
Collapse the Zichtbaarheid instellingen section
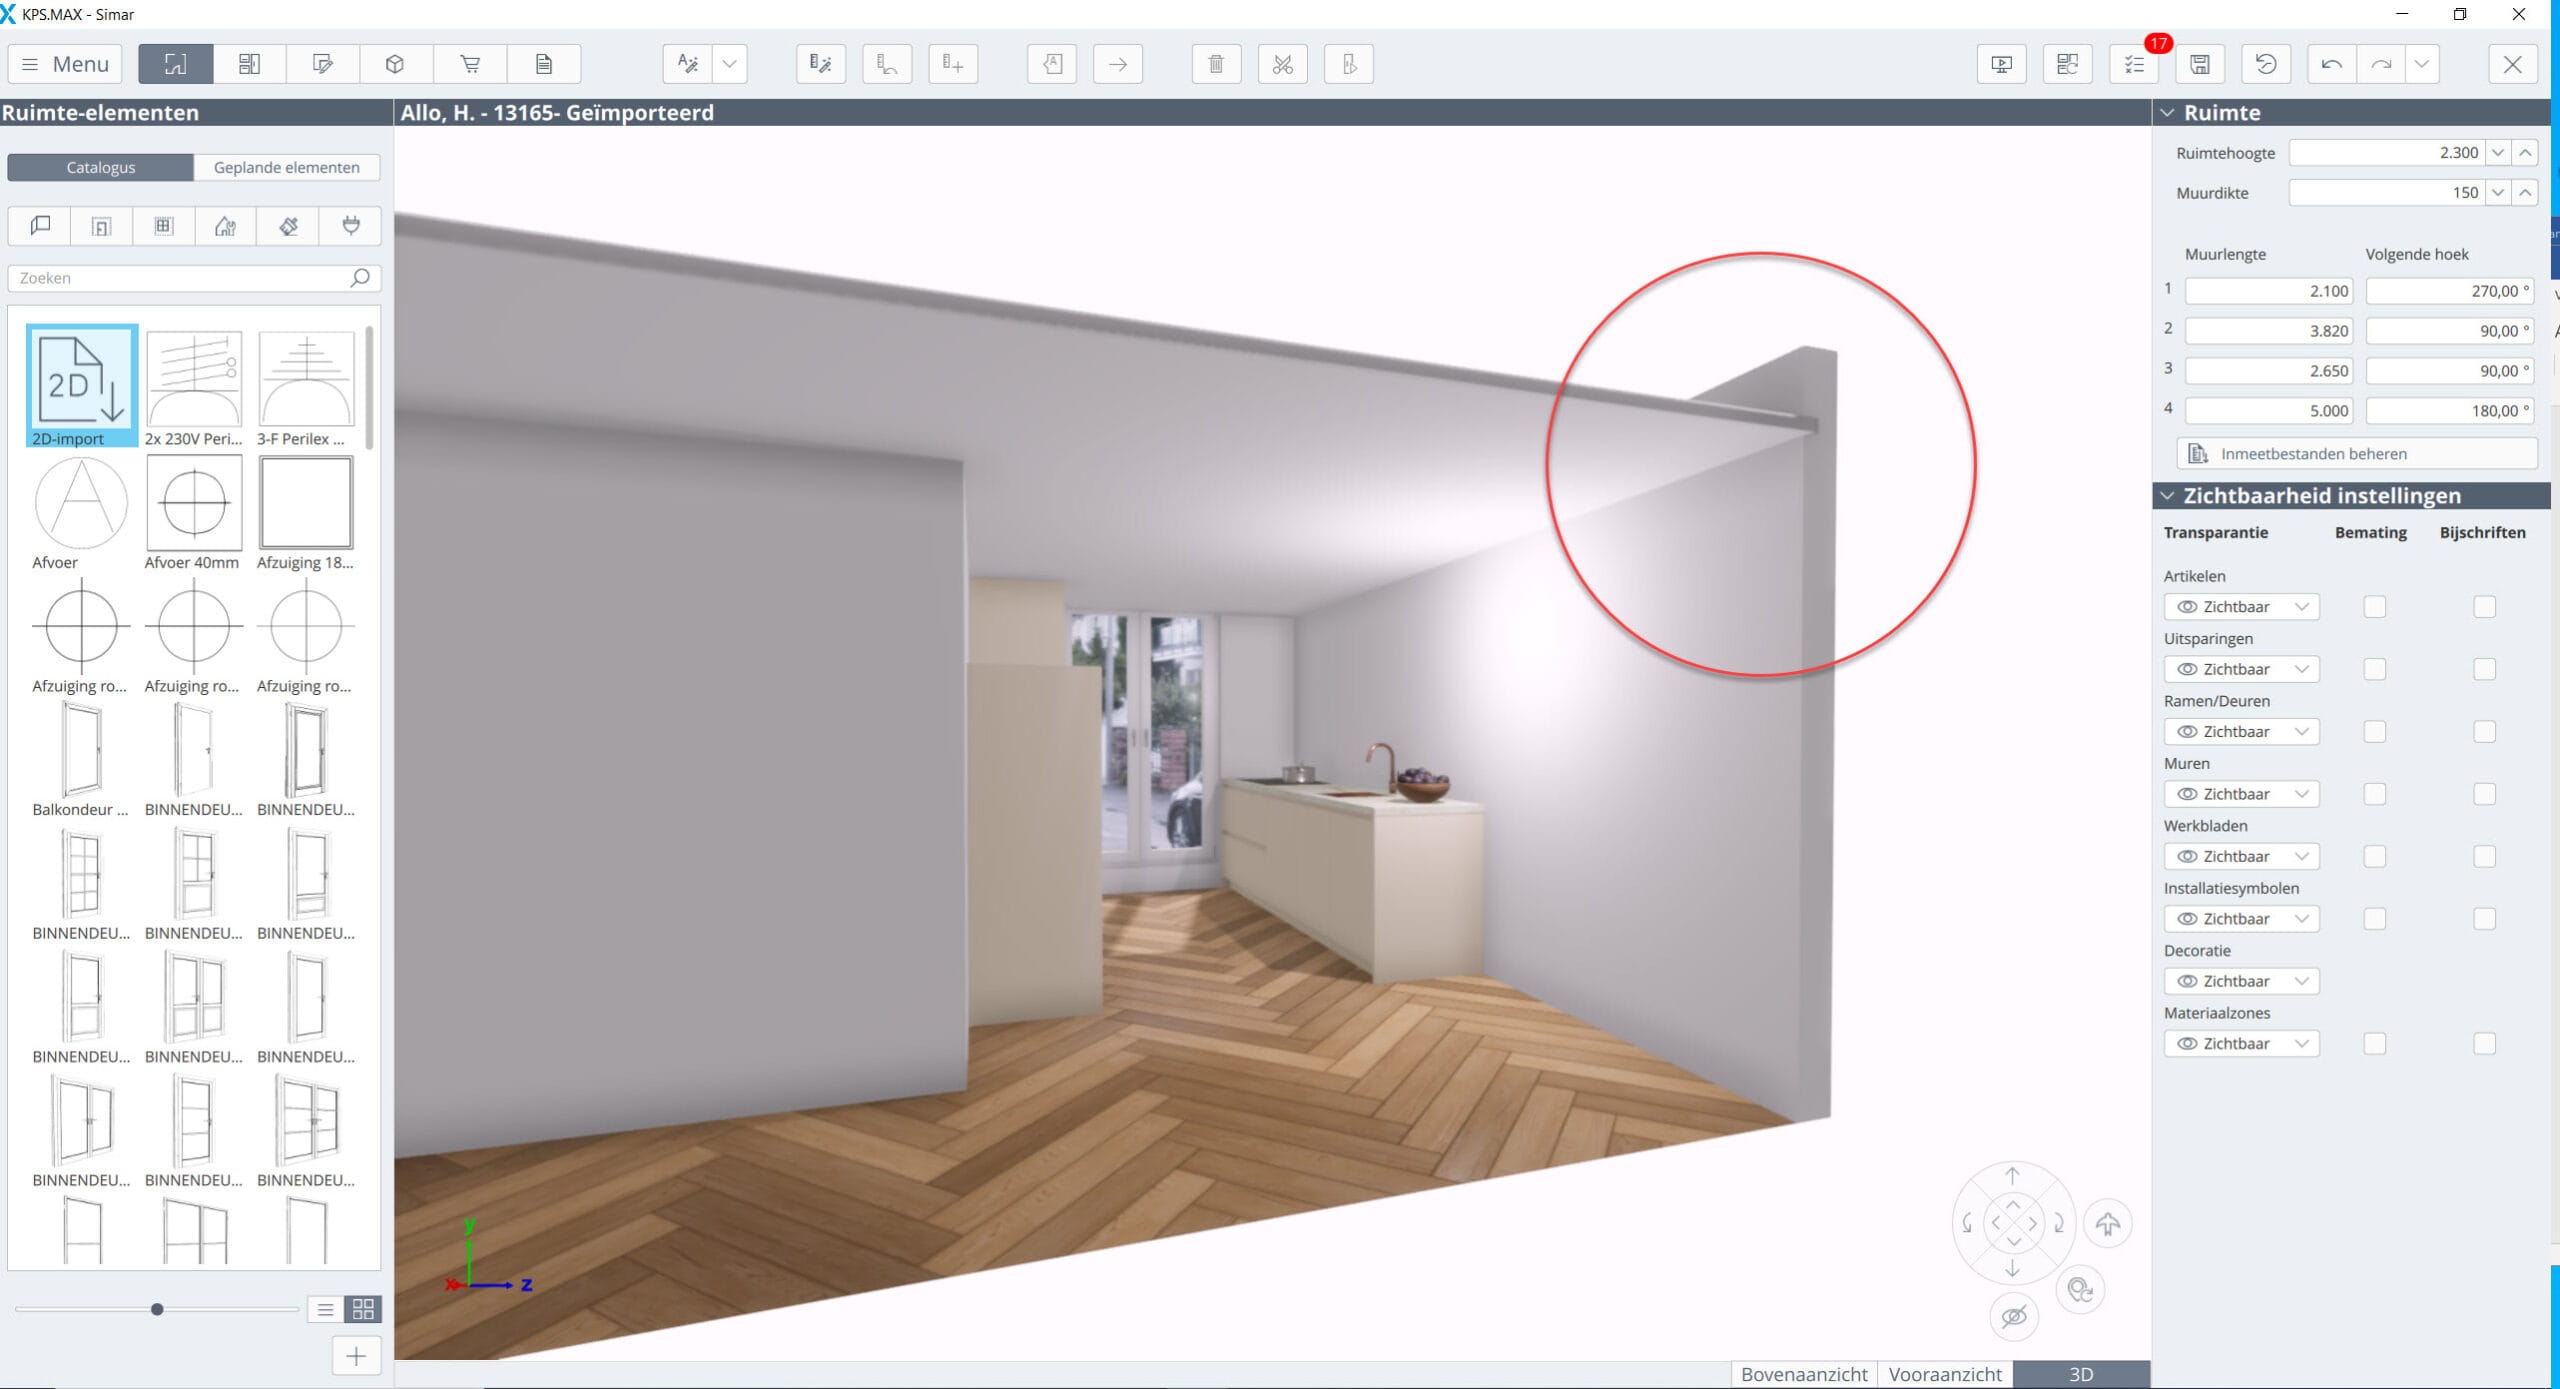pyautogui.click(x=2167, y=496)
